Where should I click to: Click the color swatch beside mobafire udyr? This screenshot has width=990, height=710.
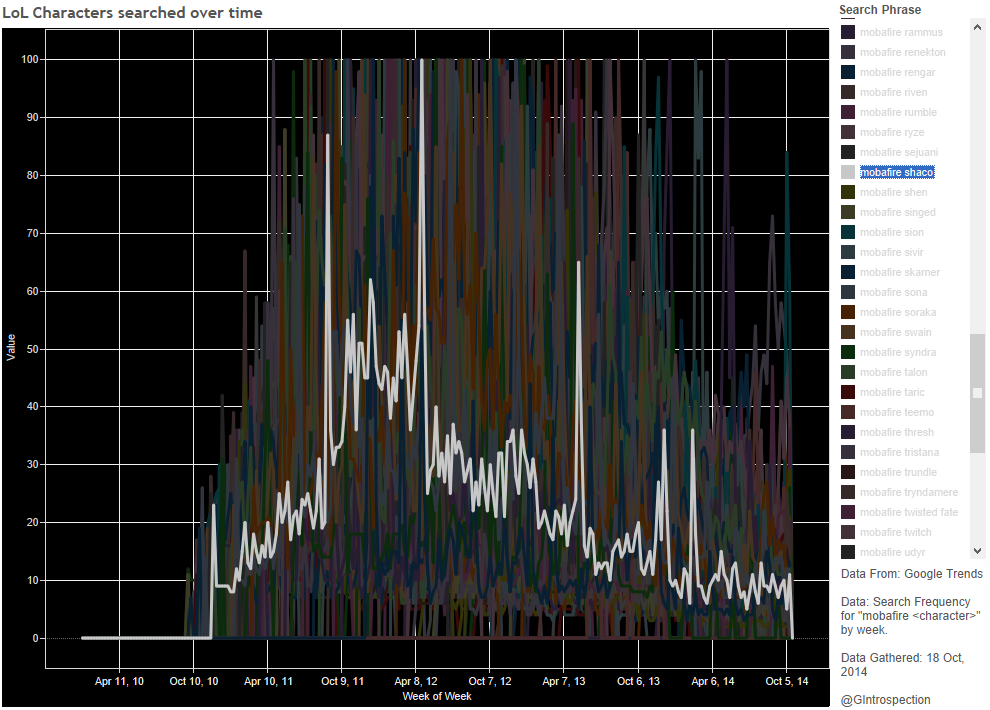tap(848, 552)
